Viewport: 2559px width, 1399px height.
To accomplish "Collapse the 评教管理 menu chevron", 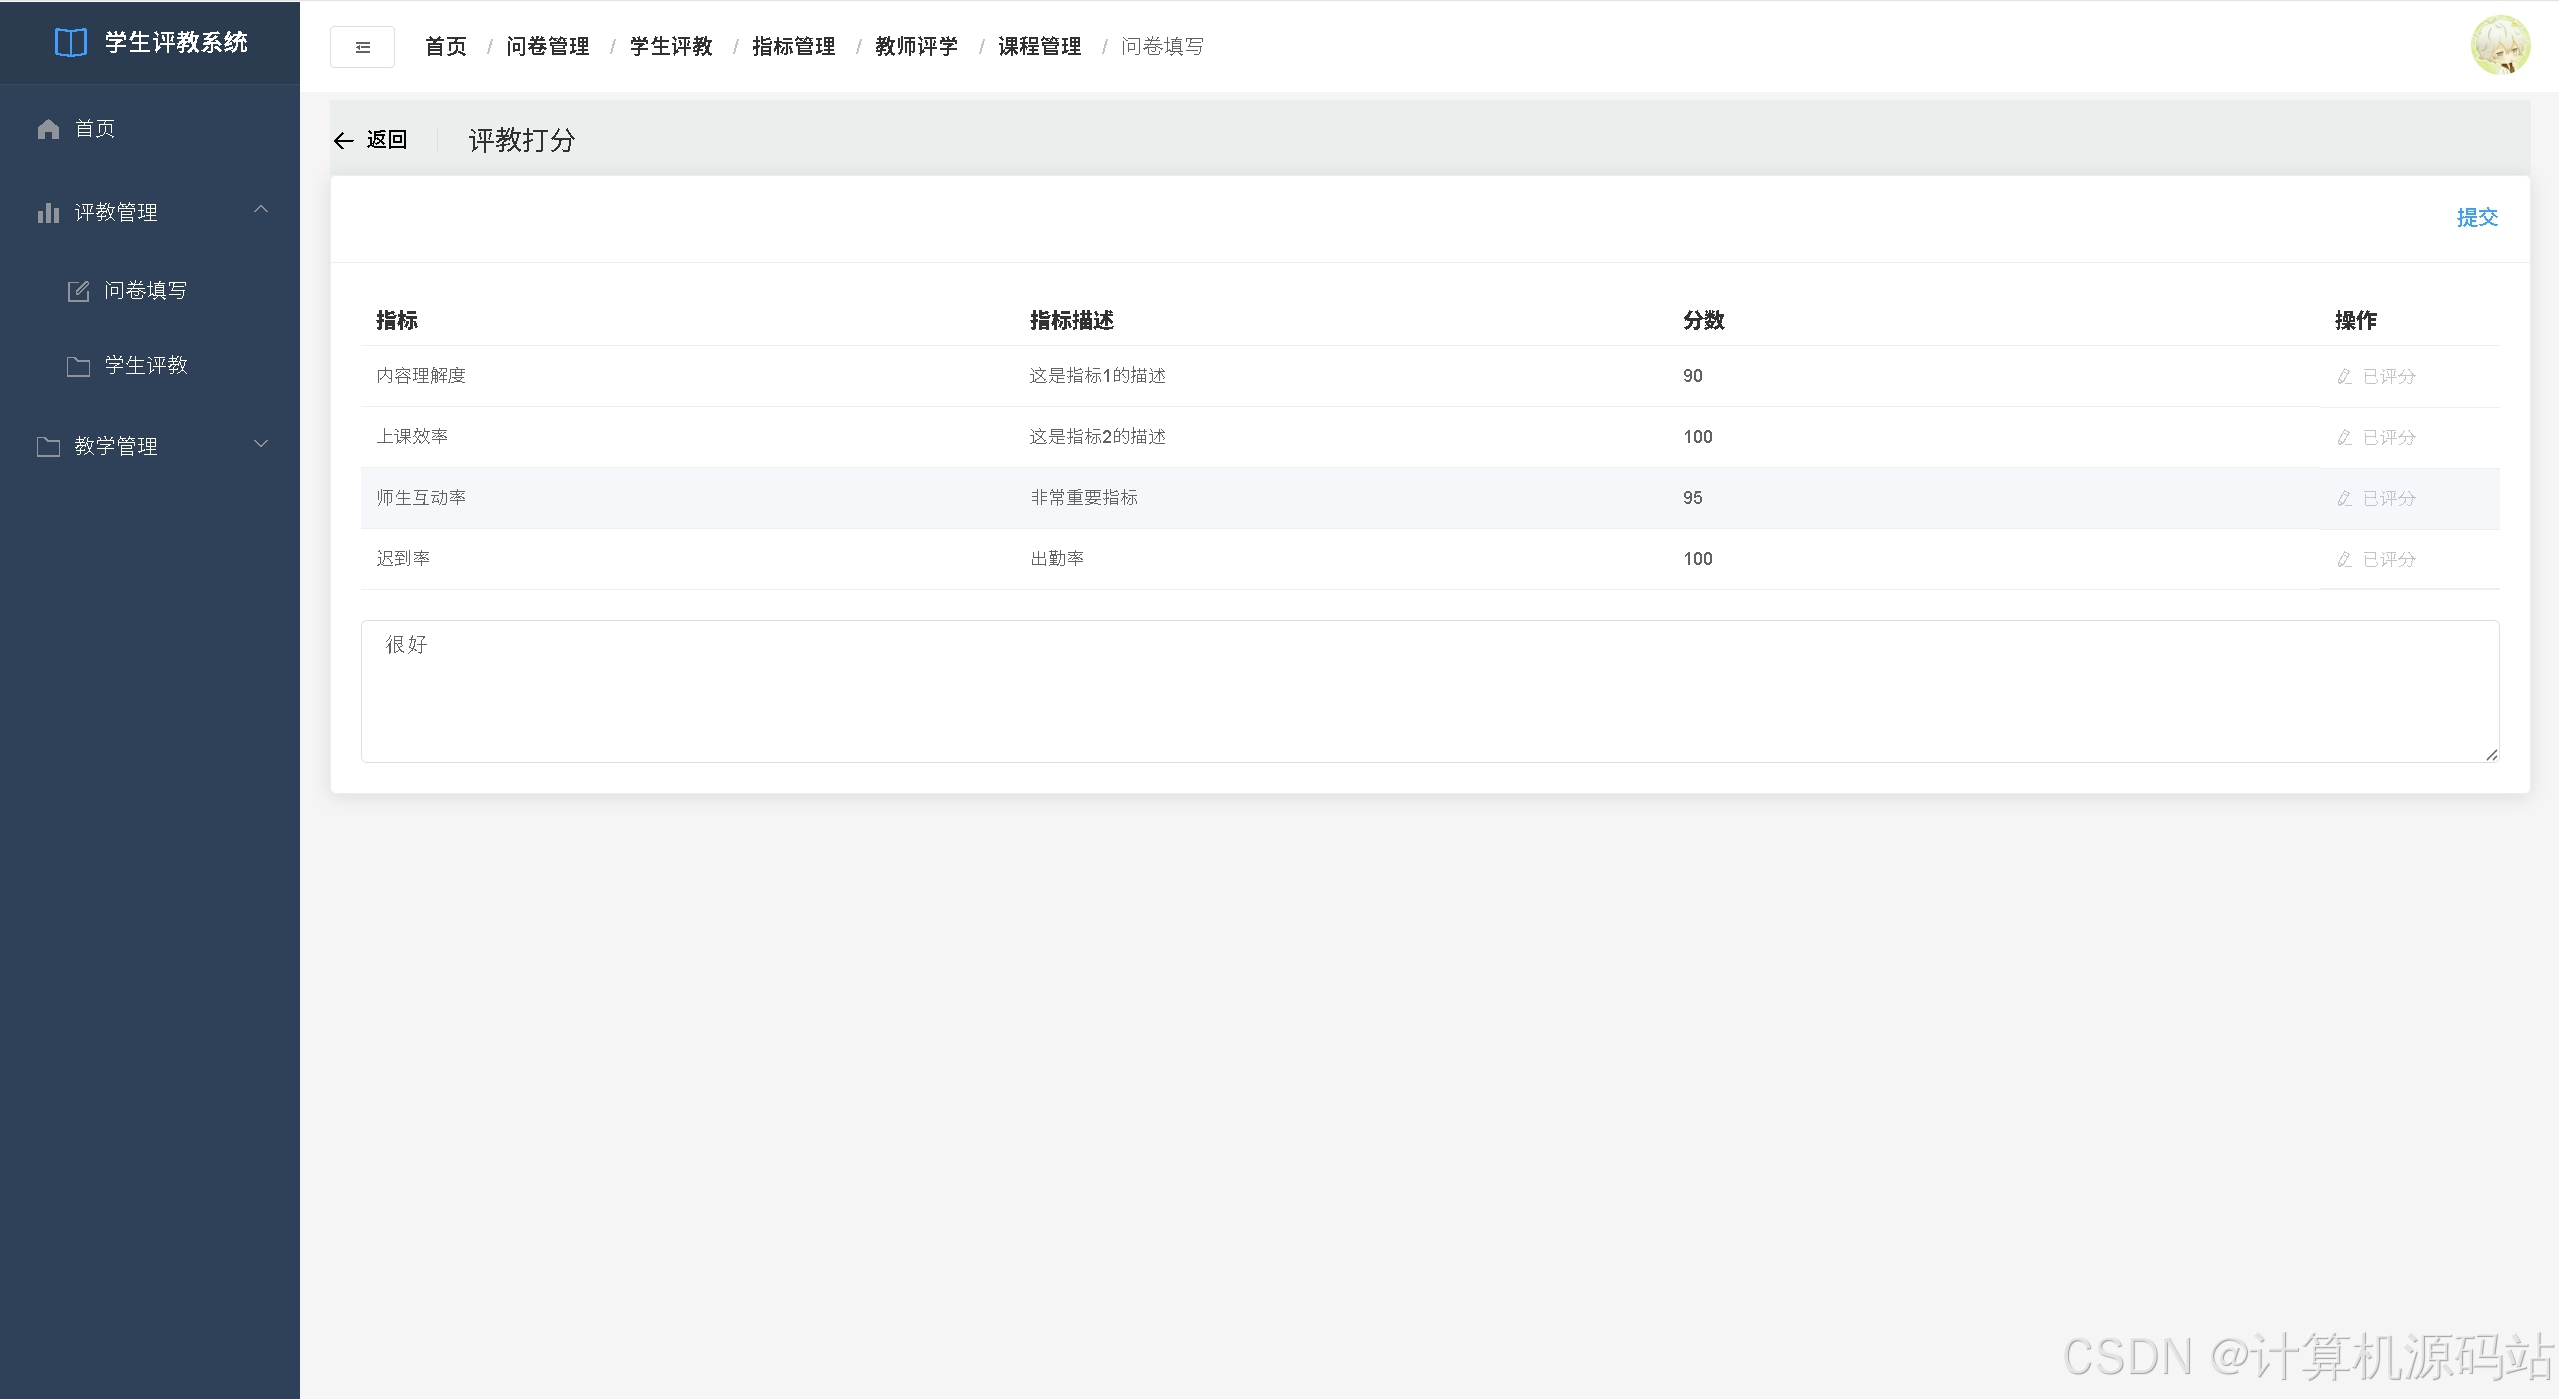I will (261, 210).
